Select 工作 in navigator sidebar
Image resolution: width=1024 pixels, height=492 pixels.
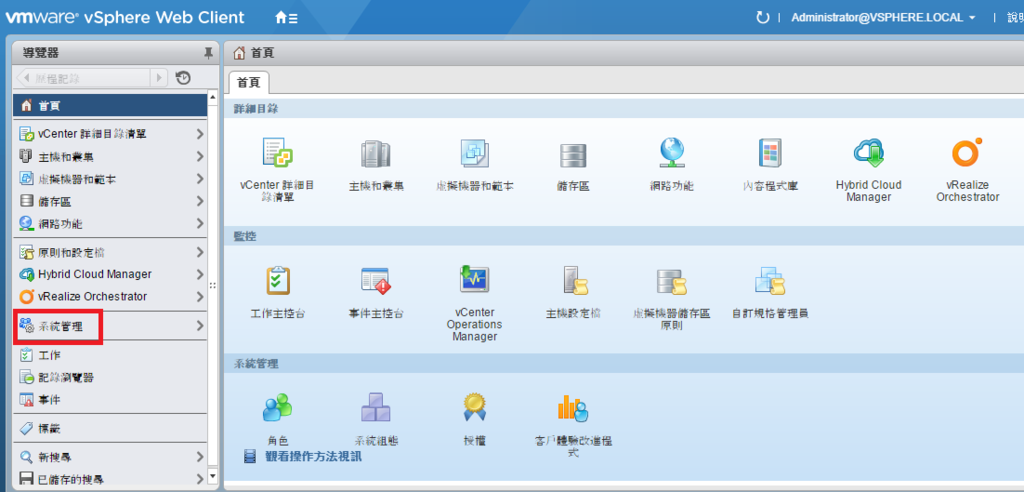[x=110, y=355]
